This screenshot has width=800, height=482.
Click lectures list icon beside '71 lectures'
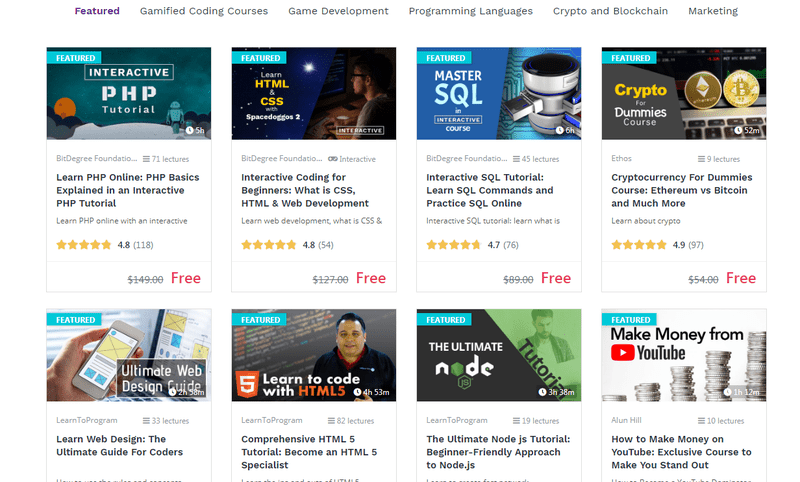146,159
